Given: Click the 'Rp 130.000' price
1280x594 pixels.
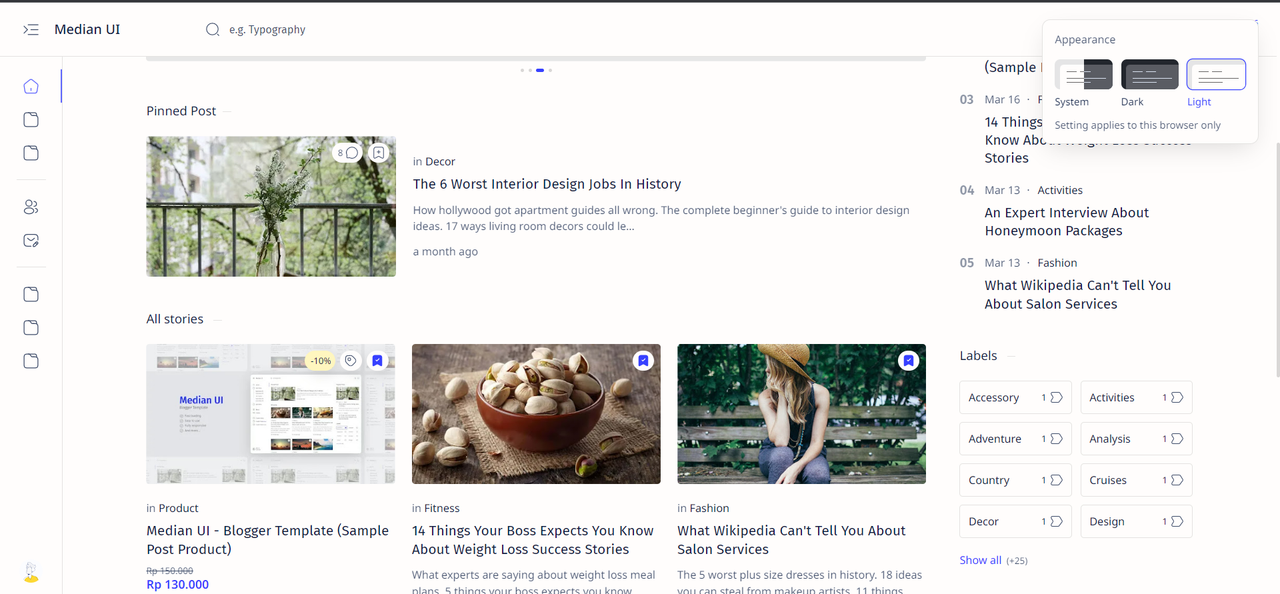Looking at the screenshot, I should point(178,584).
